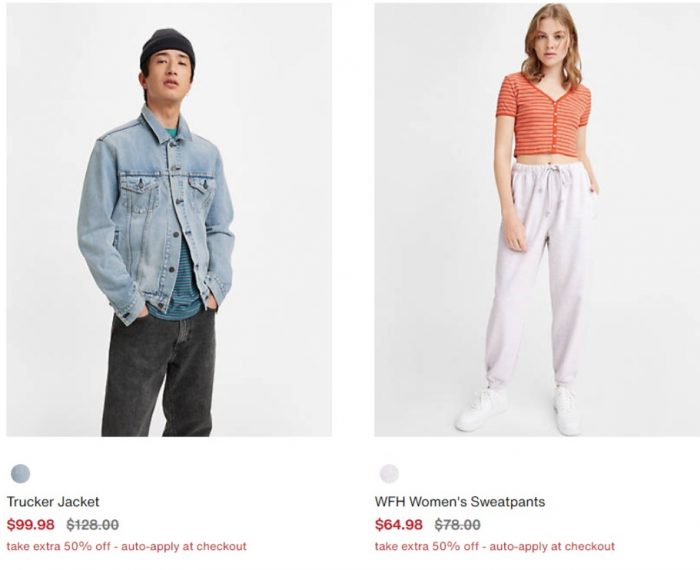Click the drawstring on the lilac sweatpants
Viewport: 700px width, 570px height.
point(552,176)
